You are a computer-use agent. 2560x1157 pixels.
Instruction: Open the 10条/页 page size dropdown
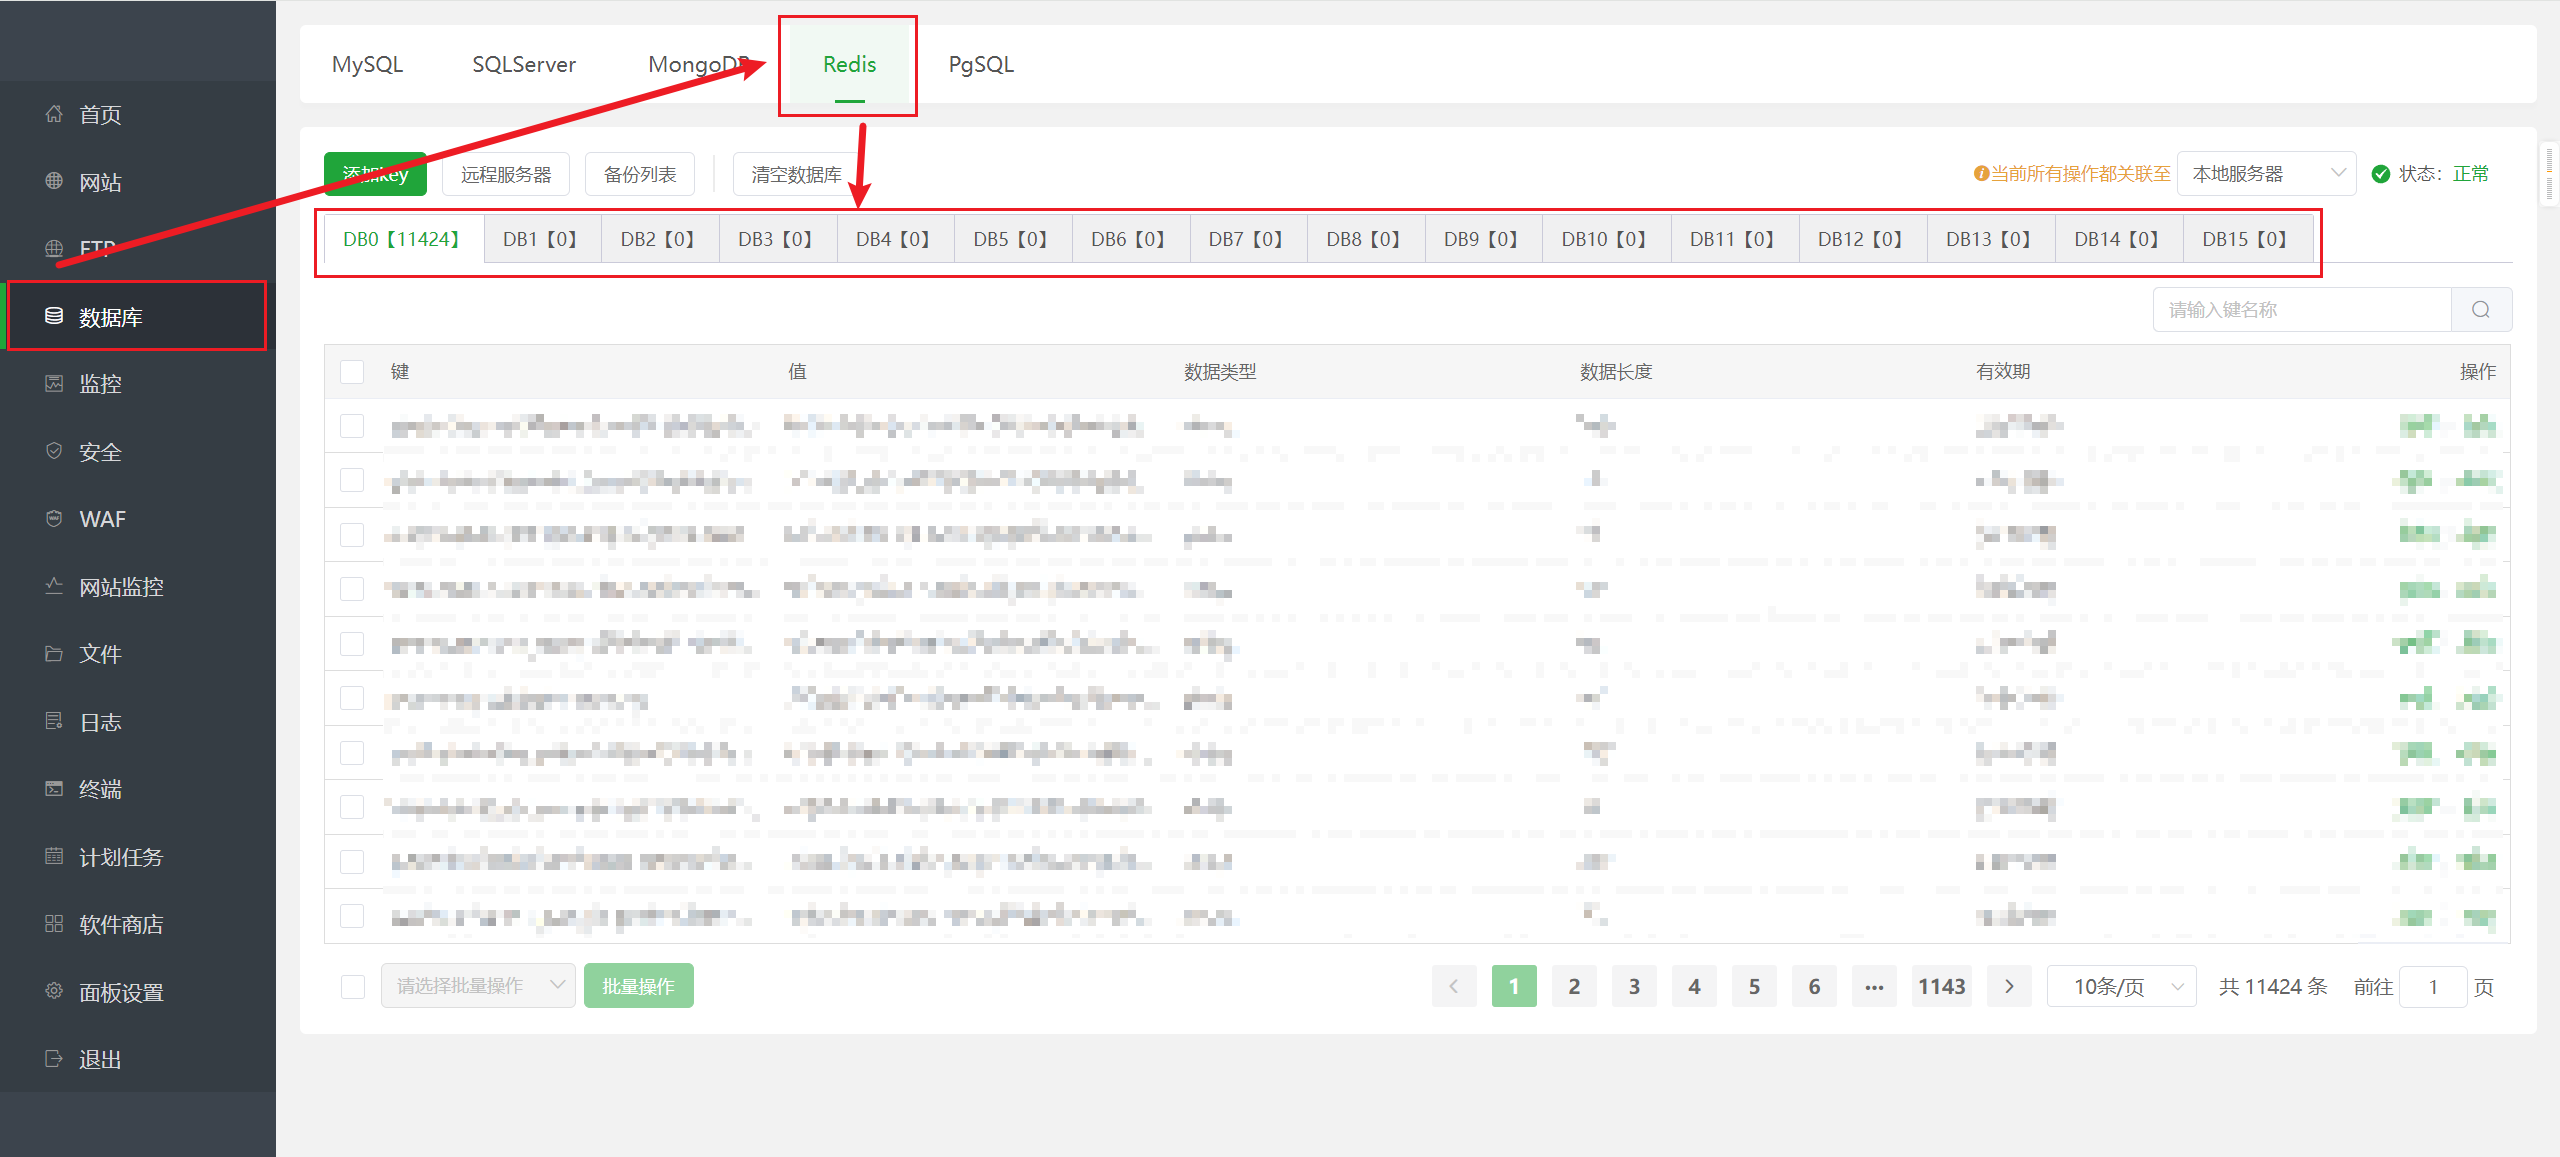(2121, 987)
